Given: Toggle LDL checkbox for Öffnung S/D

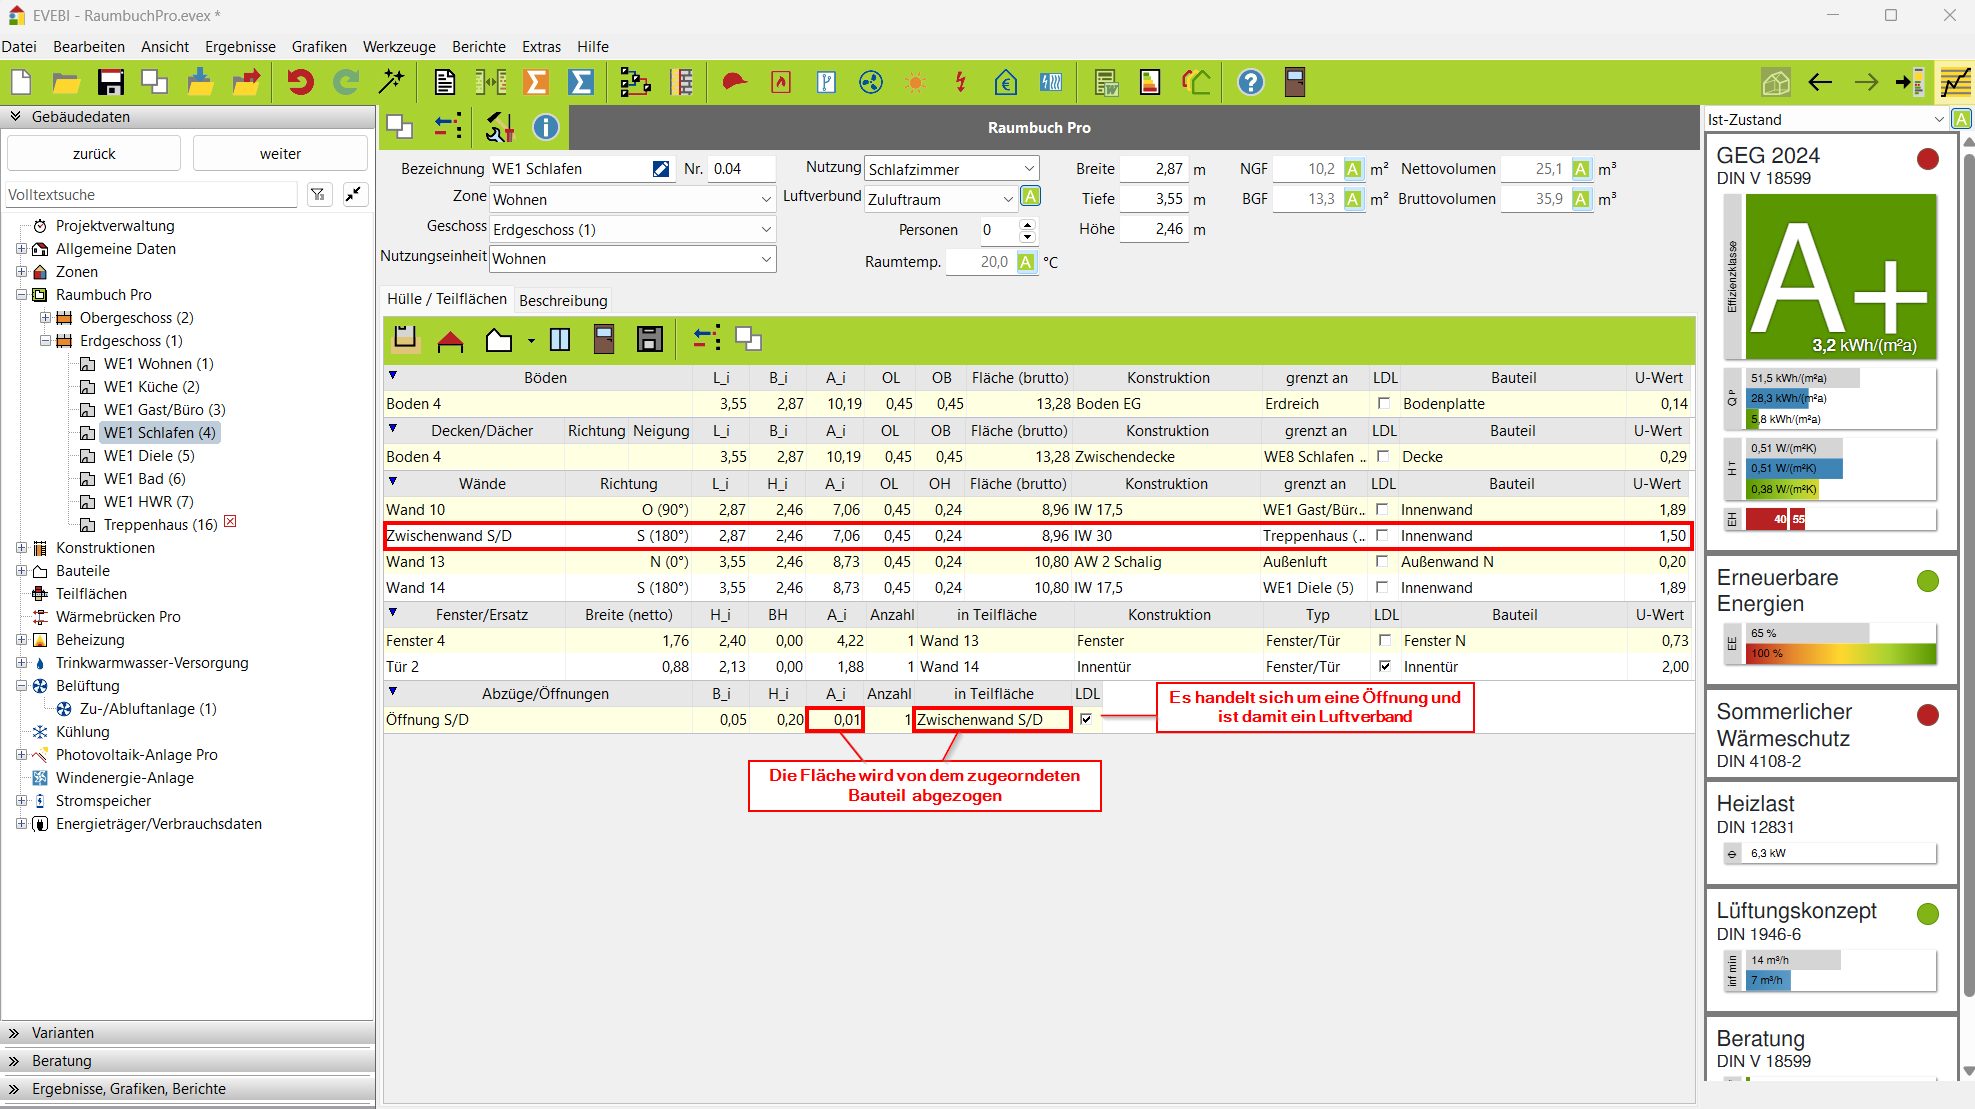Looking at the screenshot, I should pos(1086,719).
